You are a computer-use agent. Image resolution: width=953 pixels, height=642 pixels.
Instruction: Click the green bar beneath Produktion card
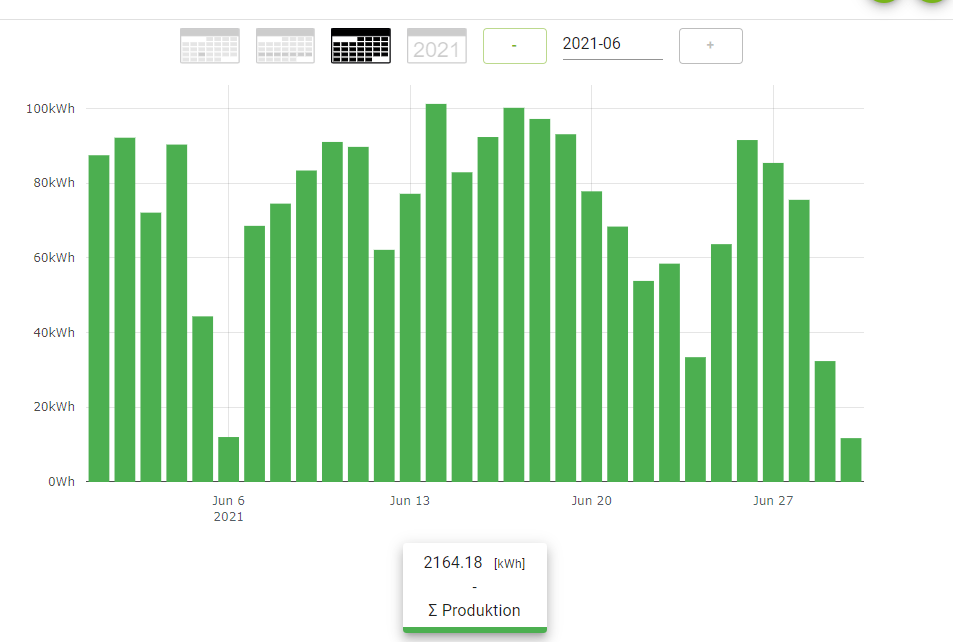coord(475,630)
